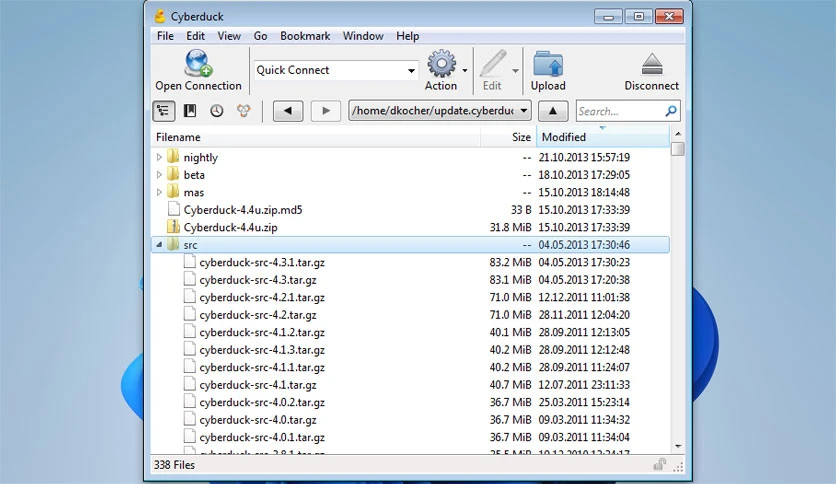The image size is (836, 484).
Task: Click the Cyberduck title bar duck icon
Action: [x=159, y=16]
